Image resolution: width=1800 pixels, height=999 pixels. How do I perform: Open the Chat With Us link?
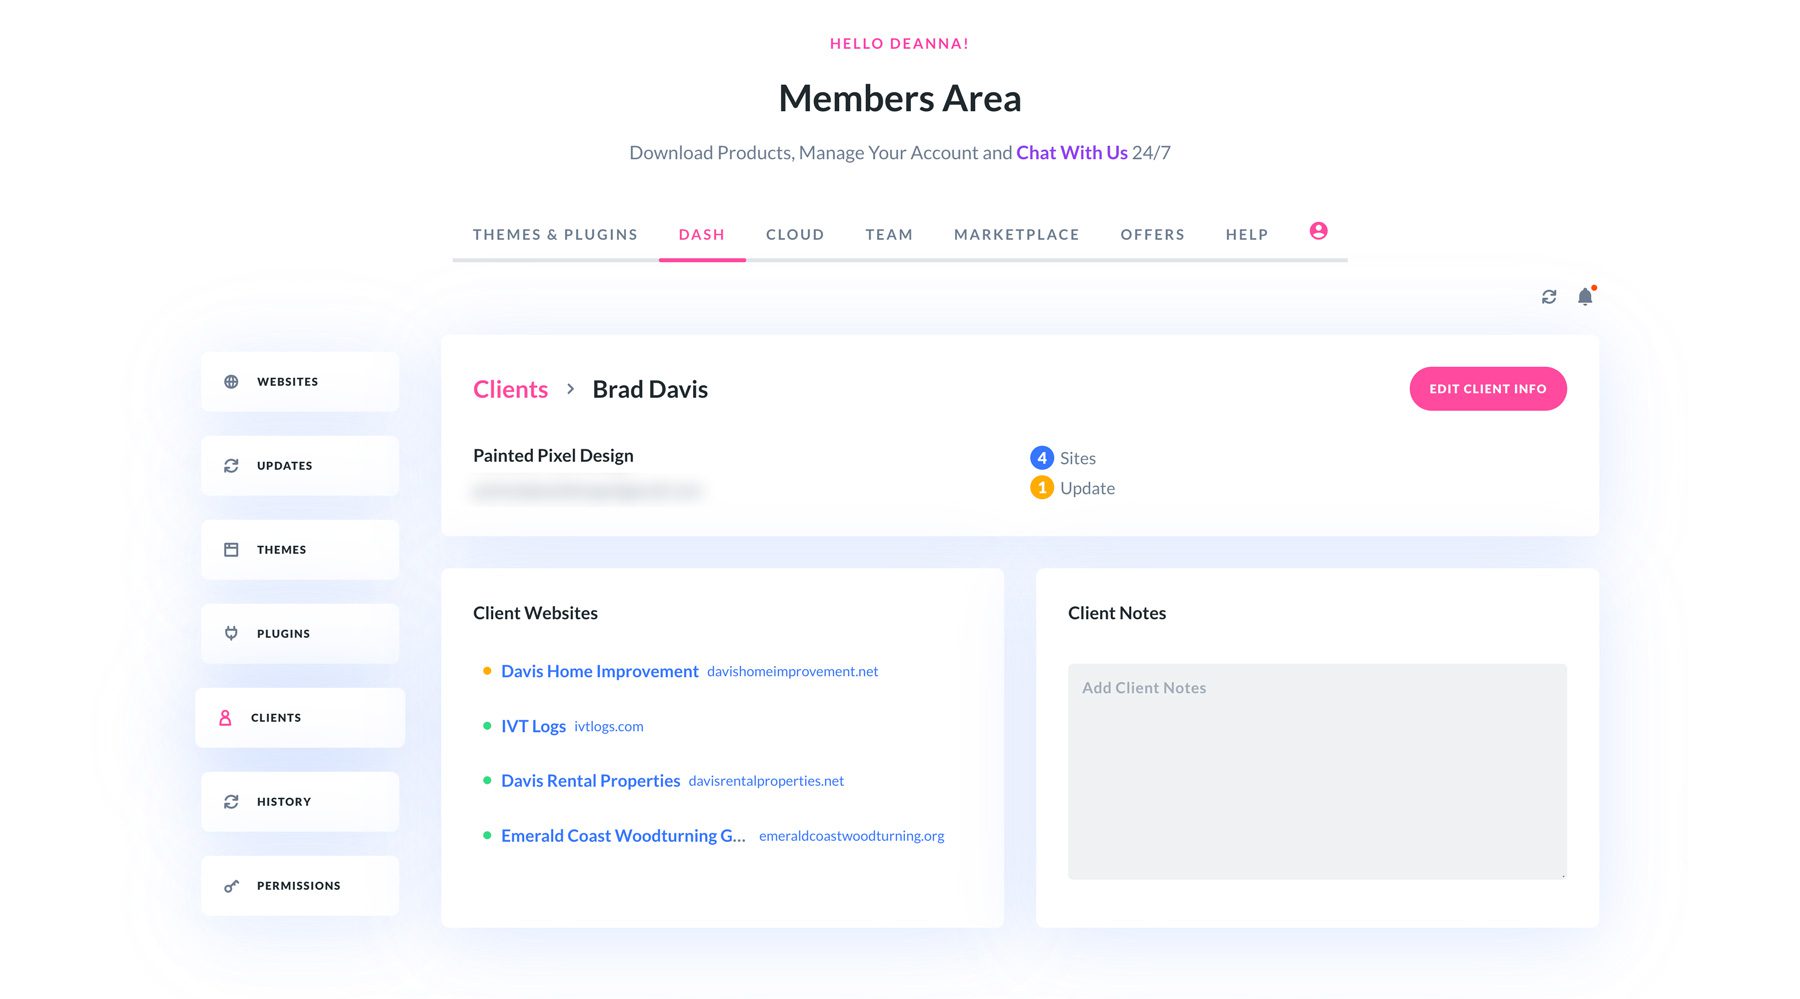pyautogui.click(x=1071, y=152)
